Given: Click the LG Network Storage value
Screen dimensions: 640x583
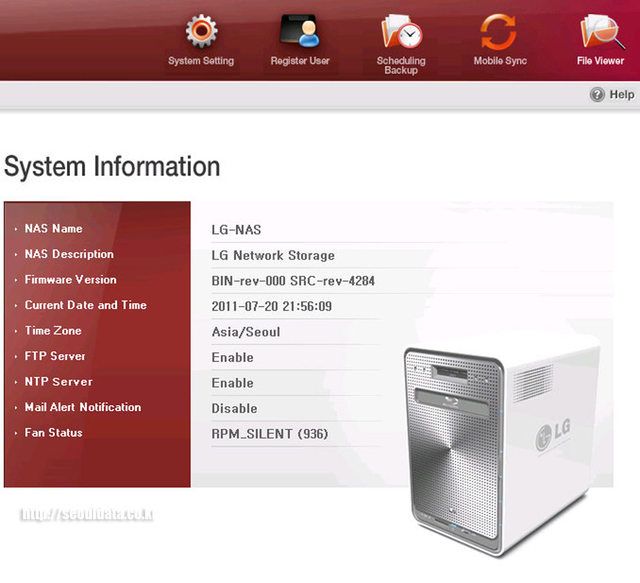Looking at the screenshot, I should pos(273,256).
